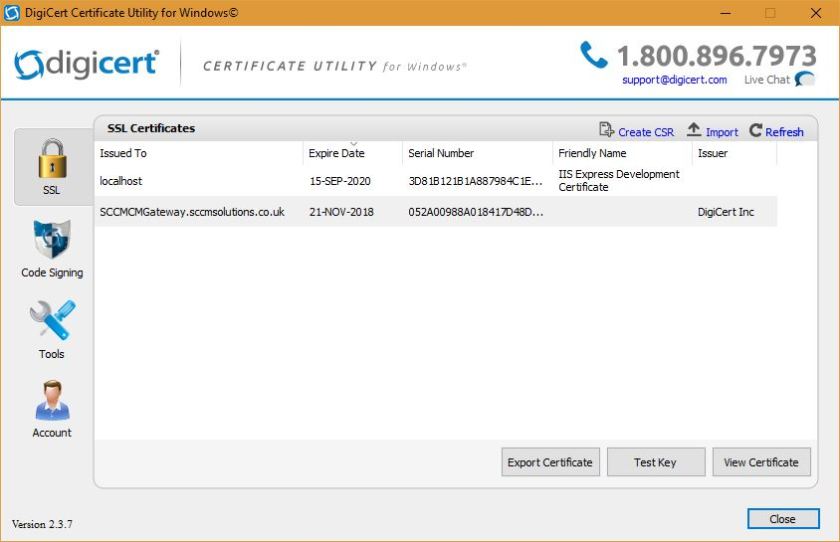Email support@digicert.com link
Screen dimensions: 840x542
pyautogui.click(x=674, y=80)
